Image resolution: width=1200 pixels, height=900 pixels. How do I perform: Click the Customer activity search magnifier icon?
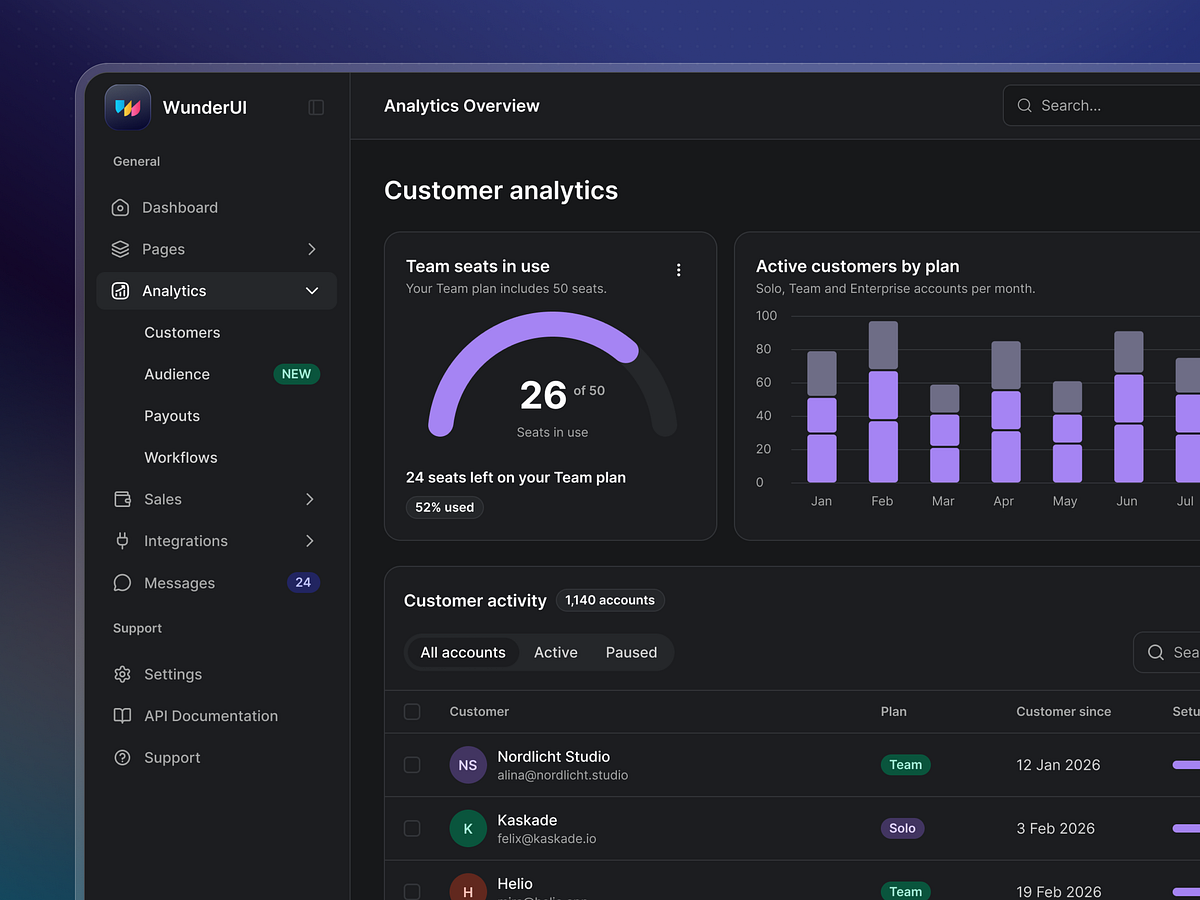click(1155, 652)
